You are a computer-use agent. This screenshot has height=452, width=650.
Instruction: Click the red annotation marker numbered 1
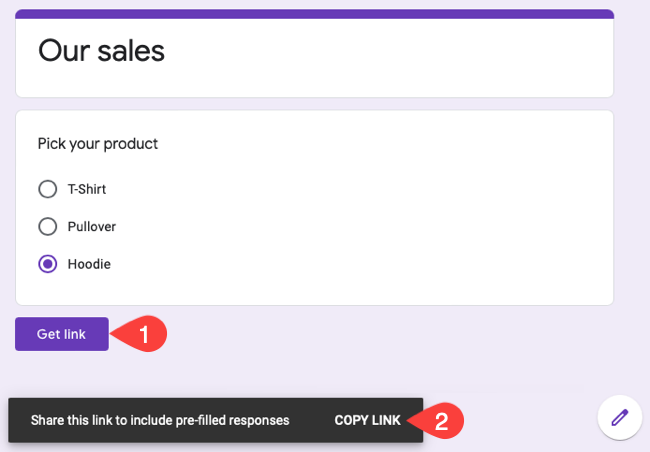pyautogui.click(x=142, y=334)
